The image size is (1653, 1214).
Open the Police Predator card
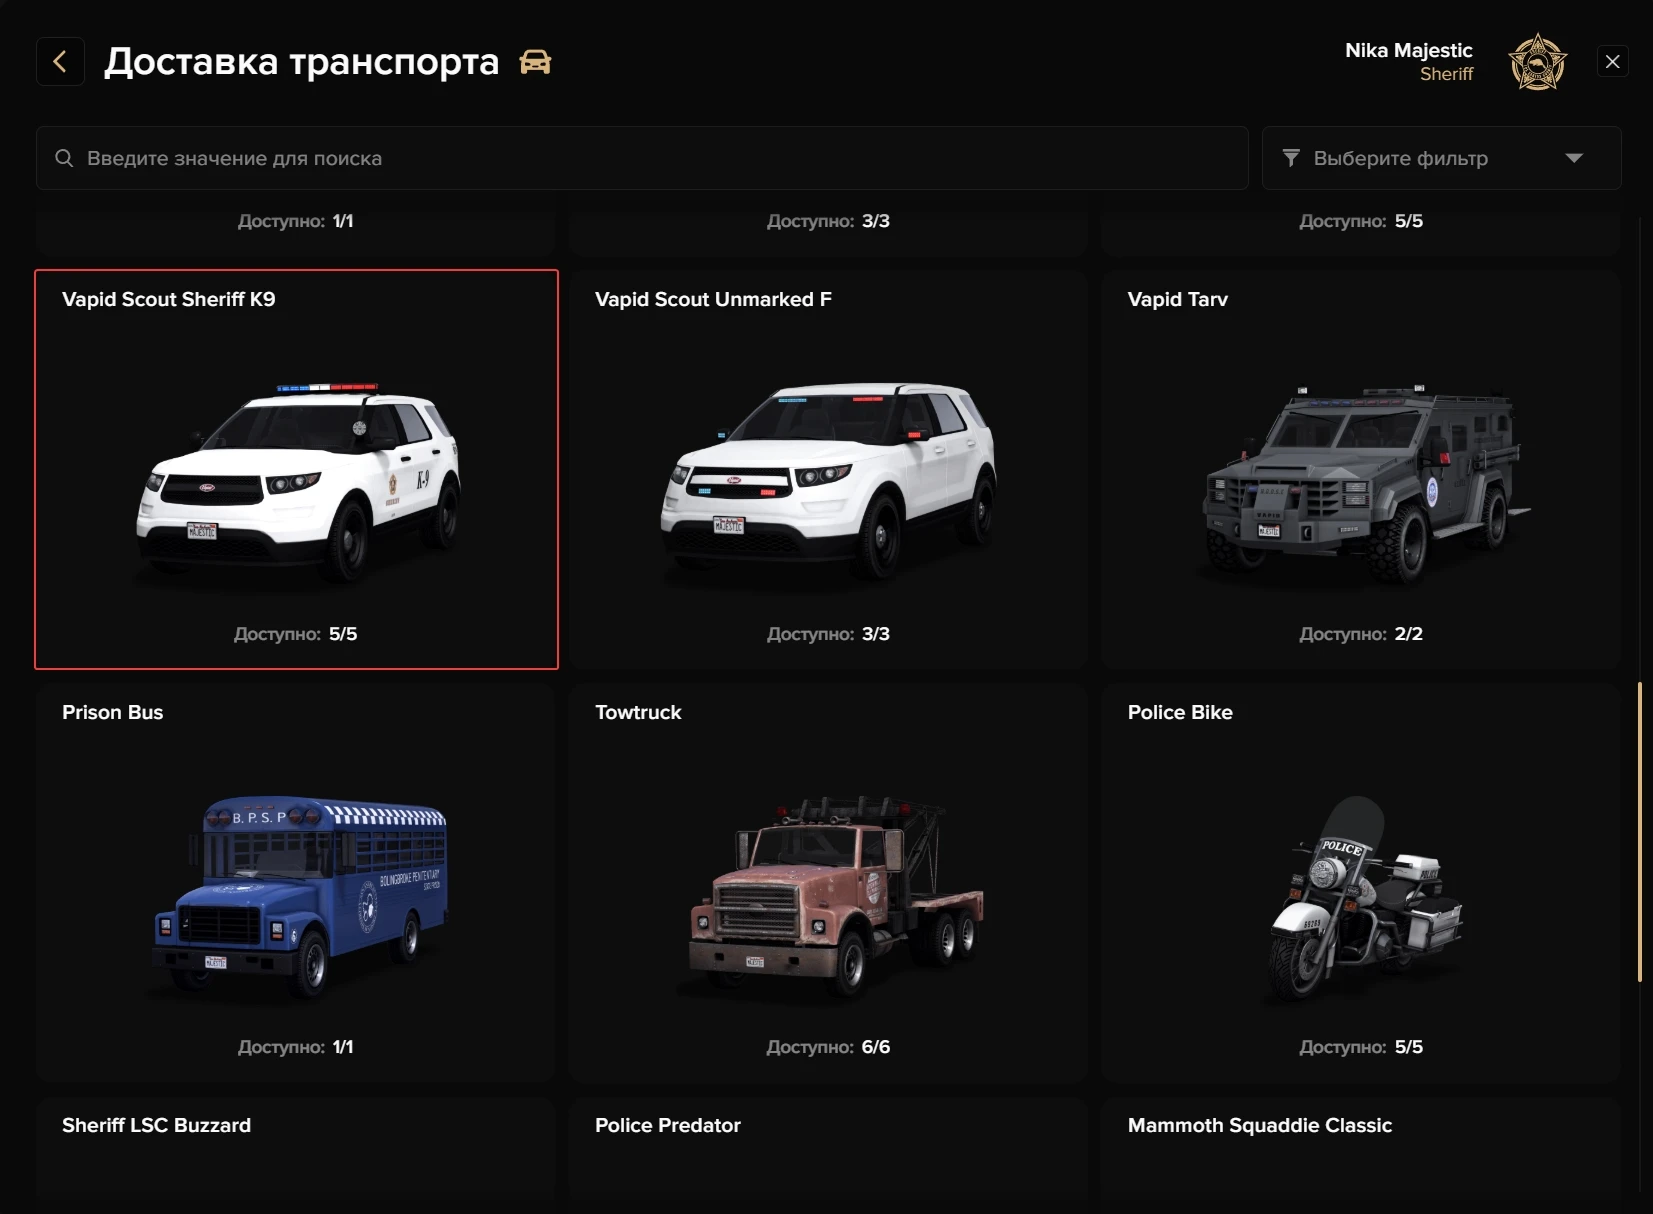[x=828, y=1150]
